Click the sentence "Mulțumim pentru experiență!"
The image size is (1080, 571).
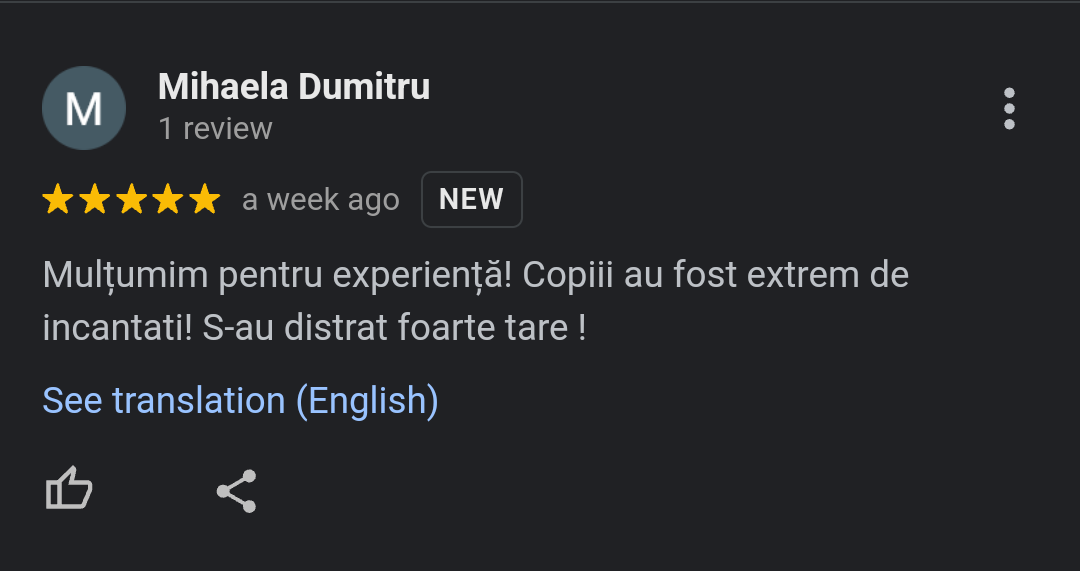click(278, 274)
